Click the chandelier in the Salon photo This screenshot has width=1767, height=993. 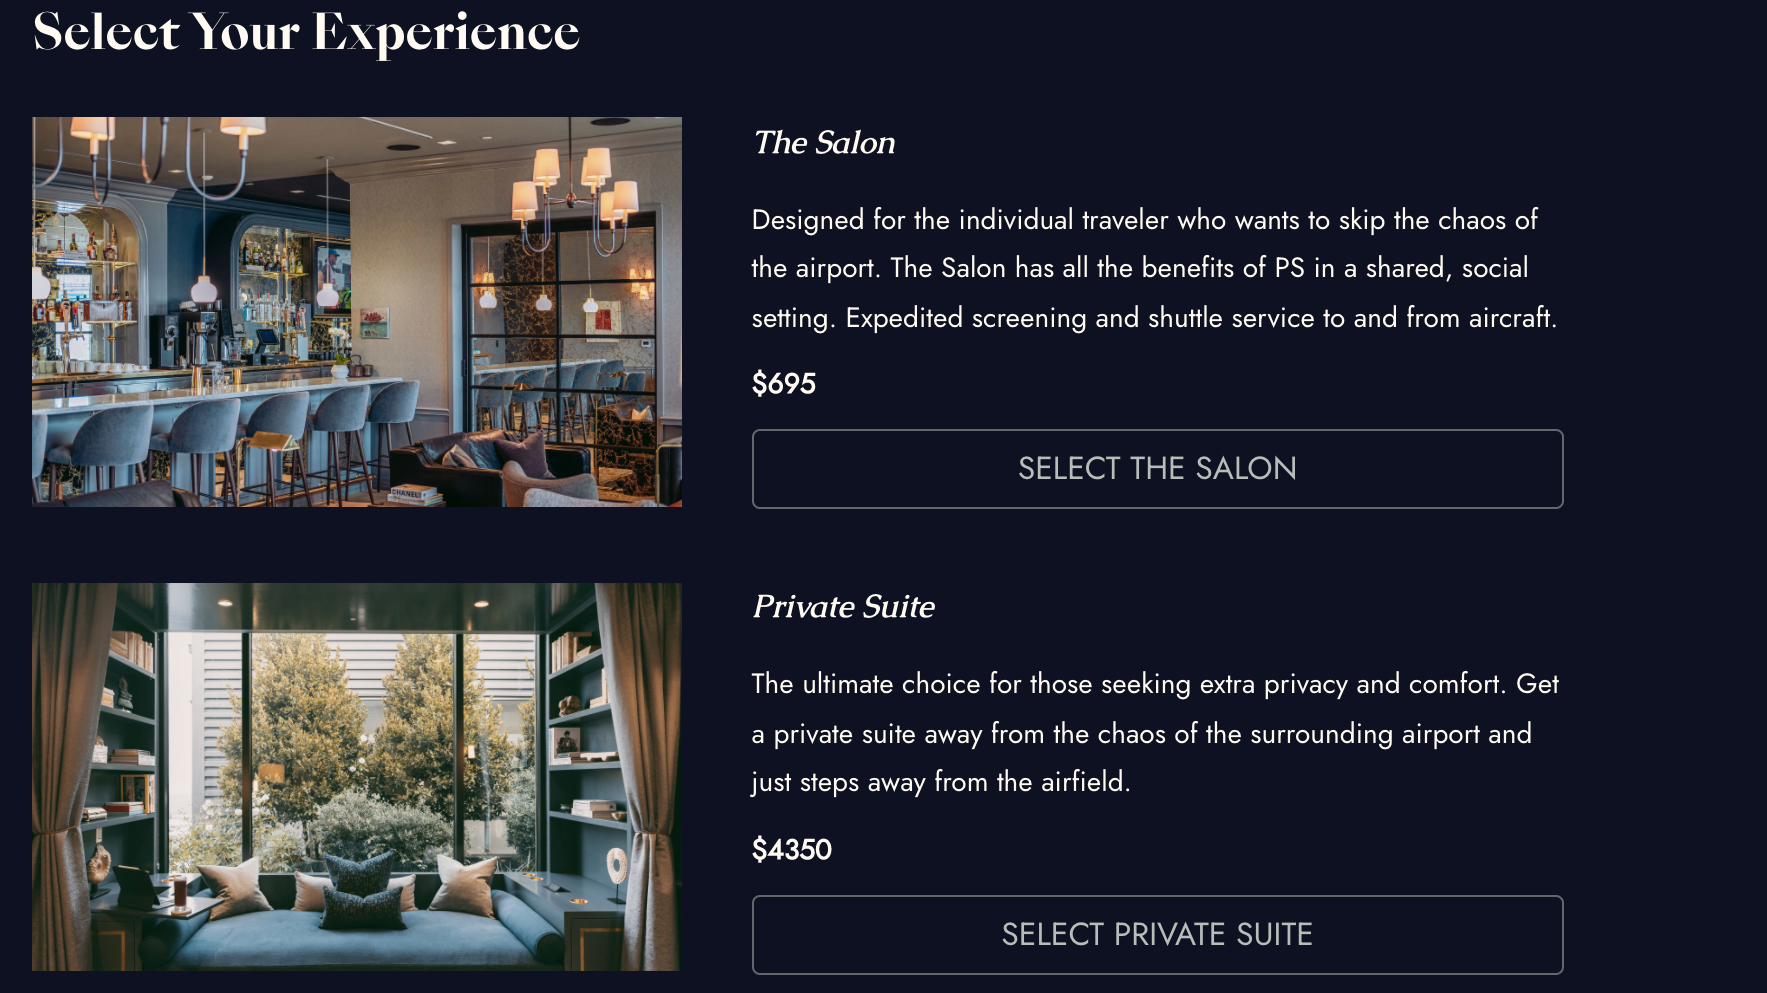575,190
